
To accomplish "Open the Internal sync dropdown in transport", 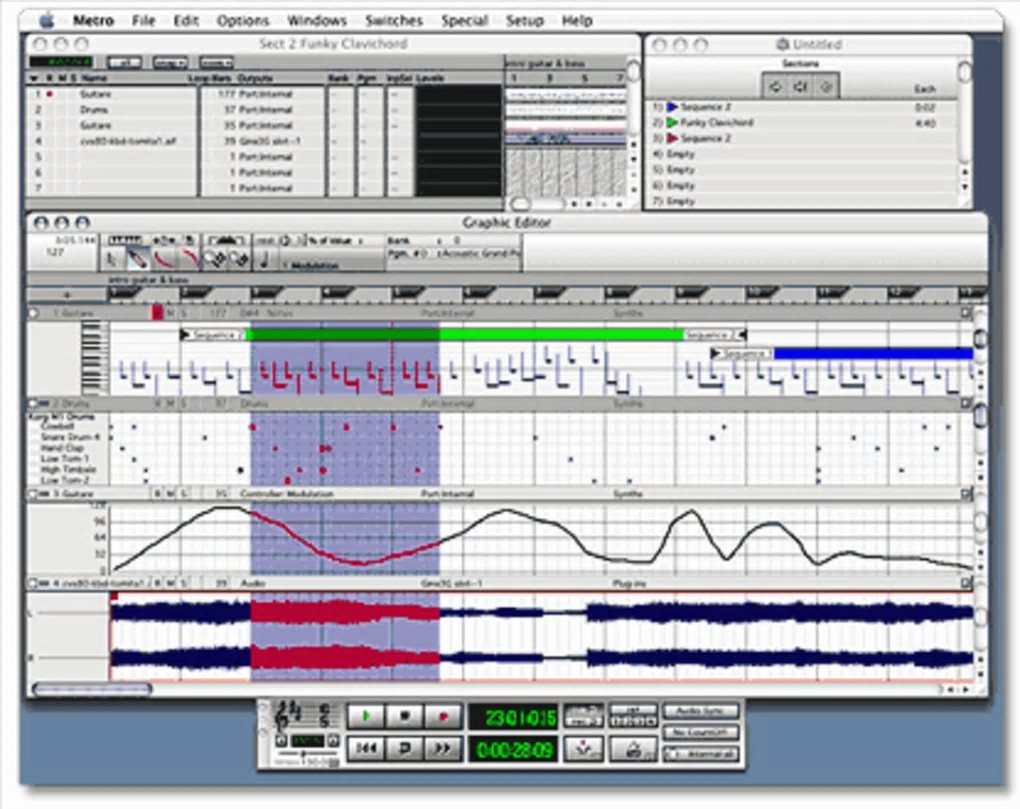I will 701,754.
